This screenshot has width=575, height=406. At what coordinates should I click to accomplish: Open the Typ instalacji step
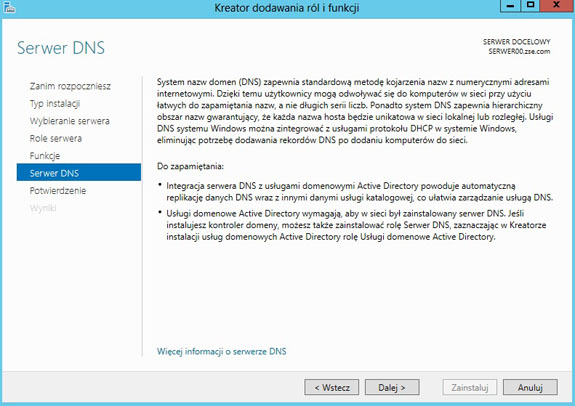tap(55, 104)
